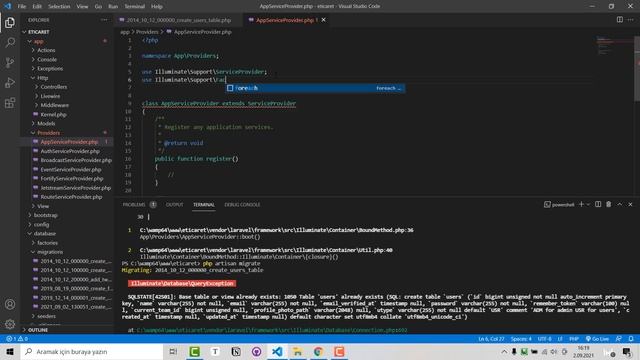Open Chrome from the taskbar
Viewport: 640px width, 360px height.
click(318, 351)
